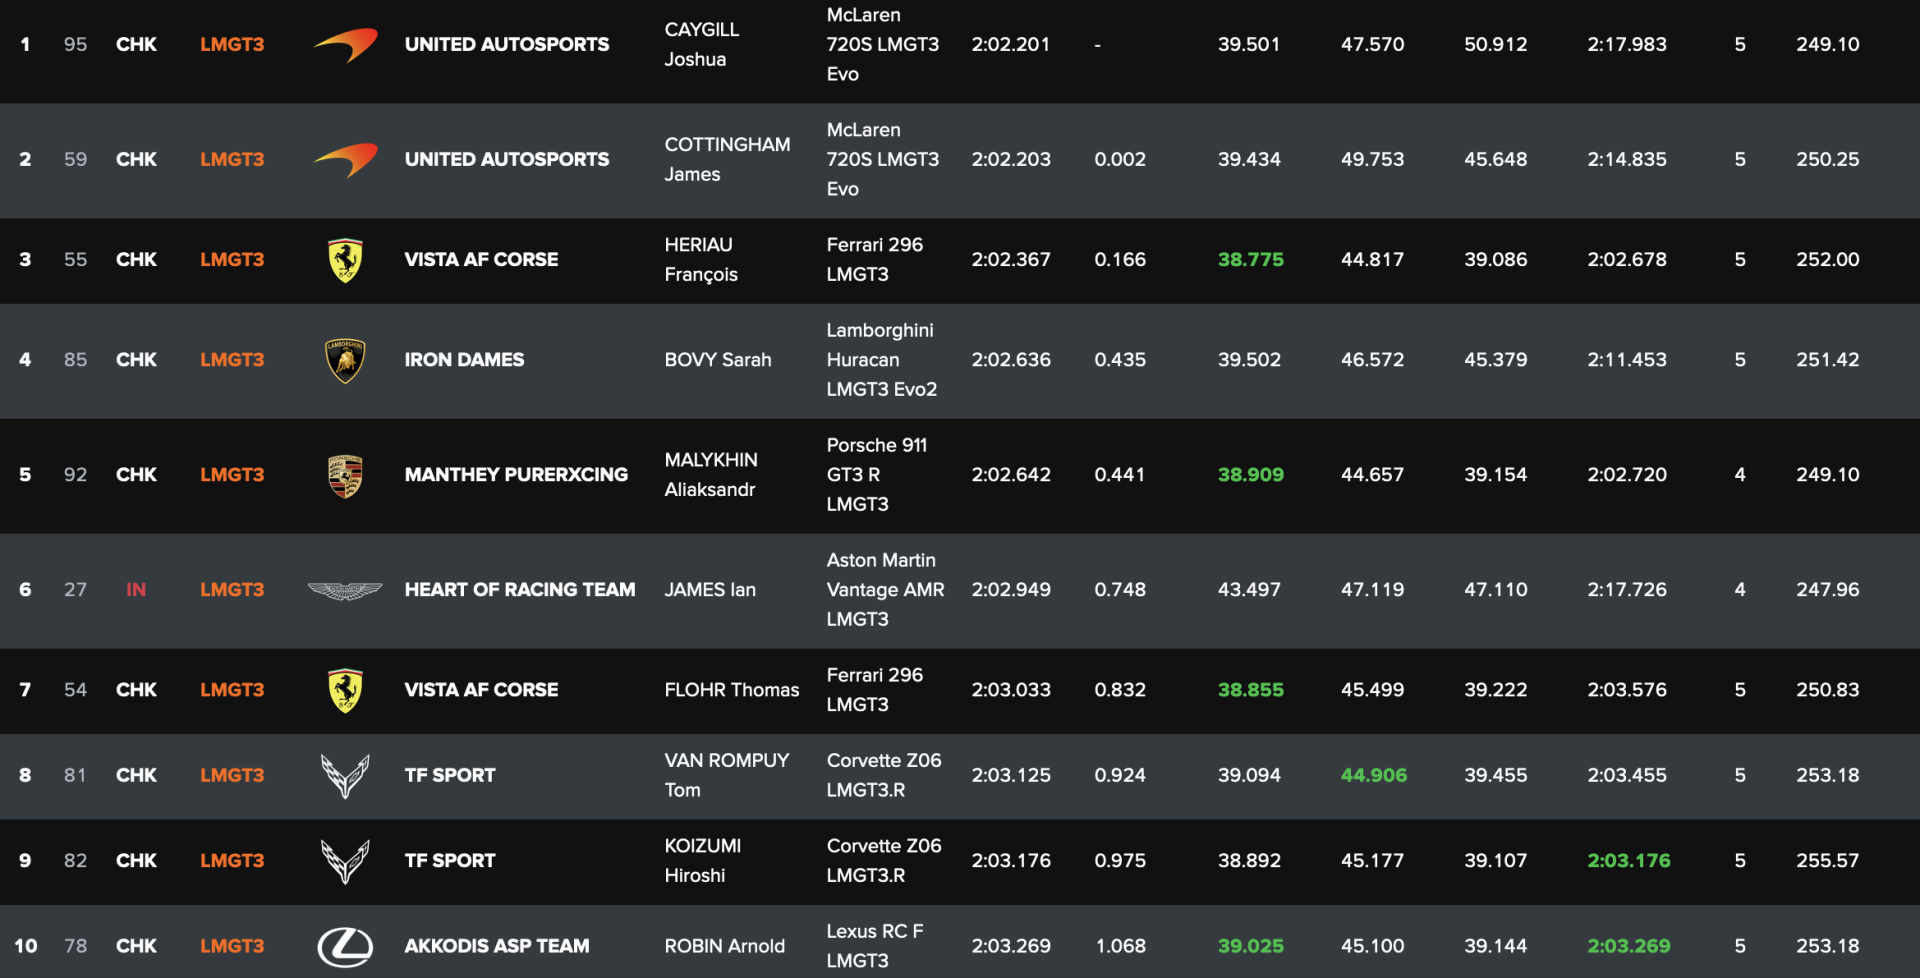Click driver name CAYGILL Joshua
Viewport: 1920px width, 978px height.
click(x=702, y=45)
